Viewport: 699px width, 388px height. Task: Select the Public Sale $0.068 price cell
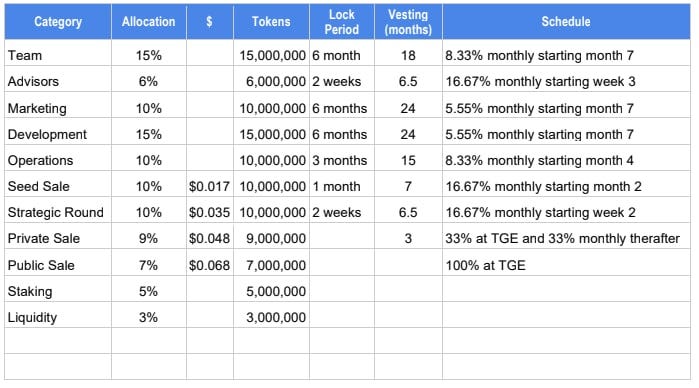210,265
